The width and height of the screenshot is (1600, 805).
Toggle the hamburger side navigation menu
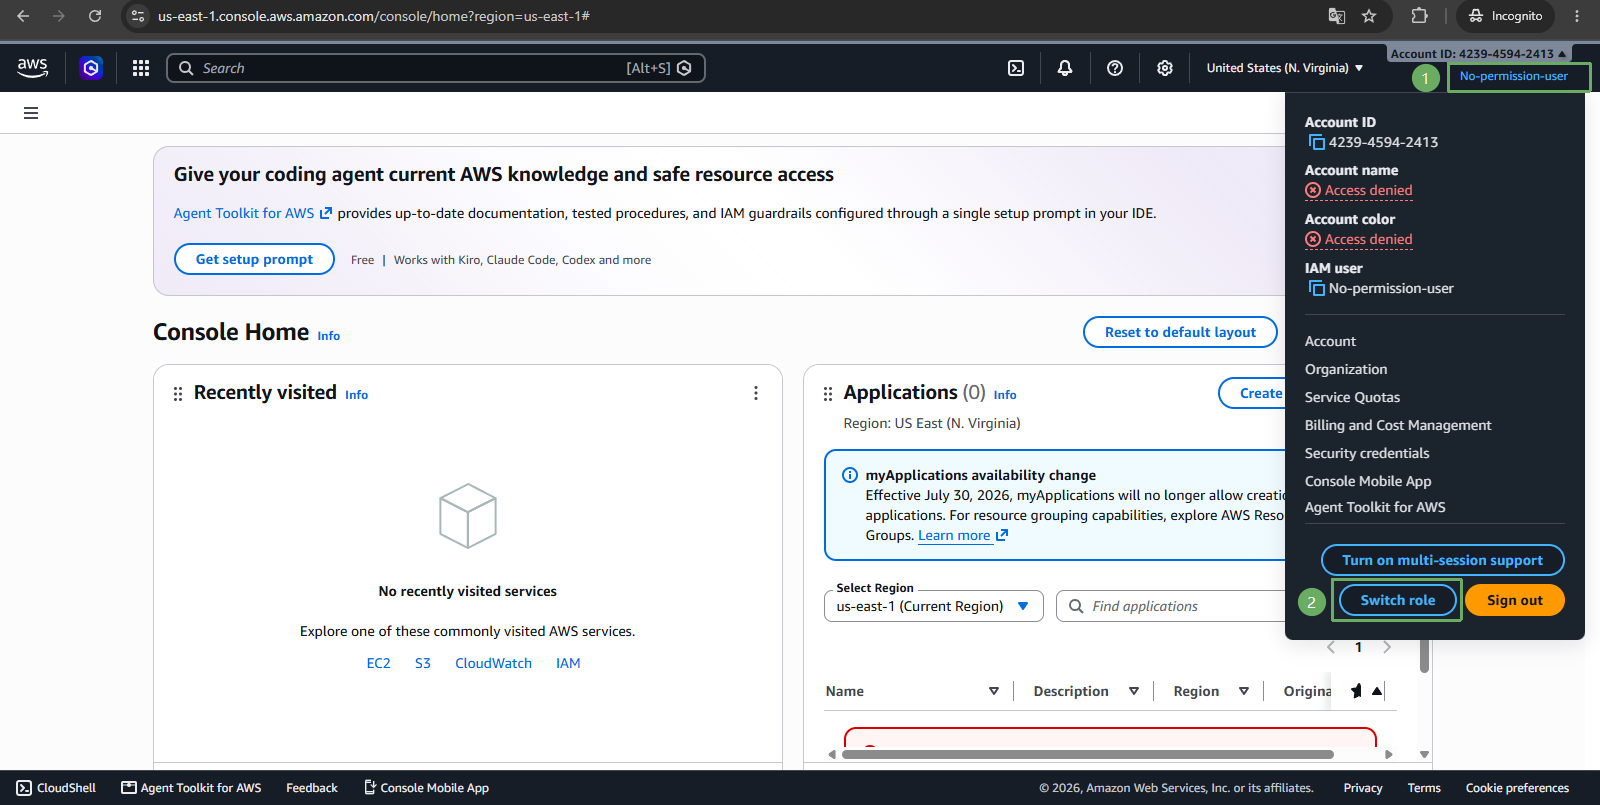click(x=31, y=113)
